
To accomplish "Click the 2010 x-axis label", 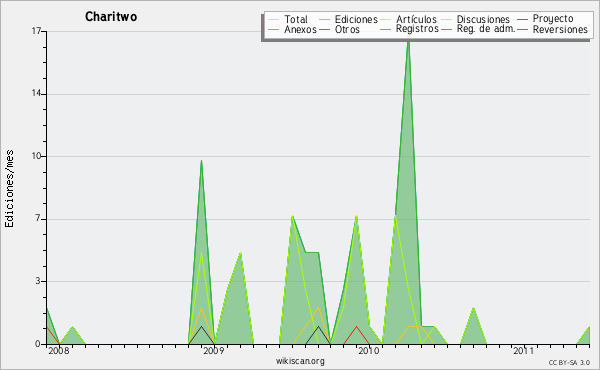I will point(368,350).
